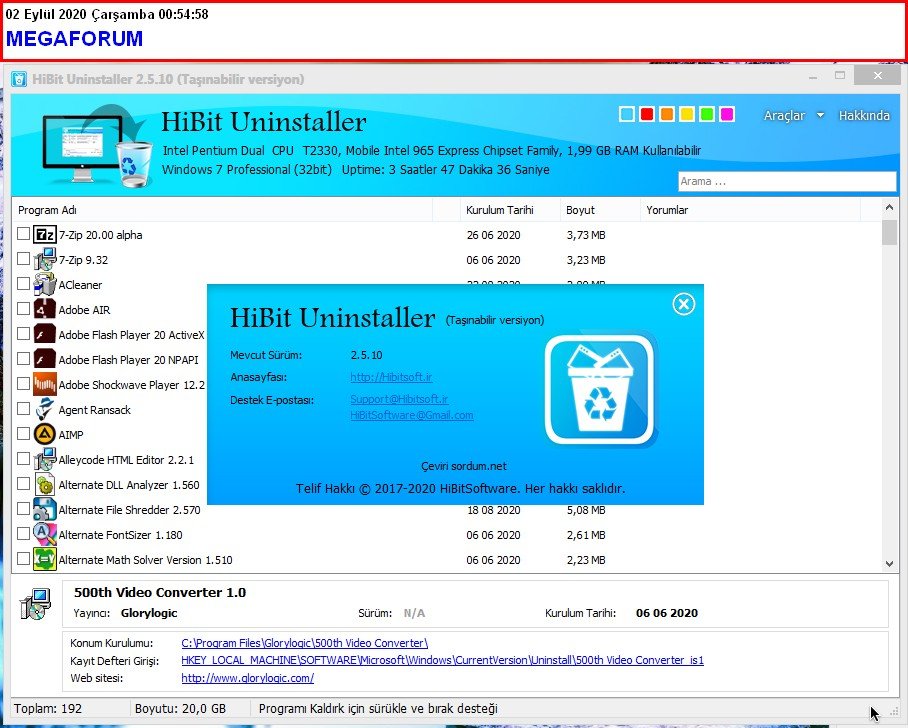Select the magenta theme color swatch
This screenshot has width=908, height=728.
point(727,114)
